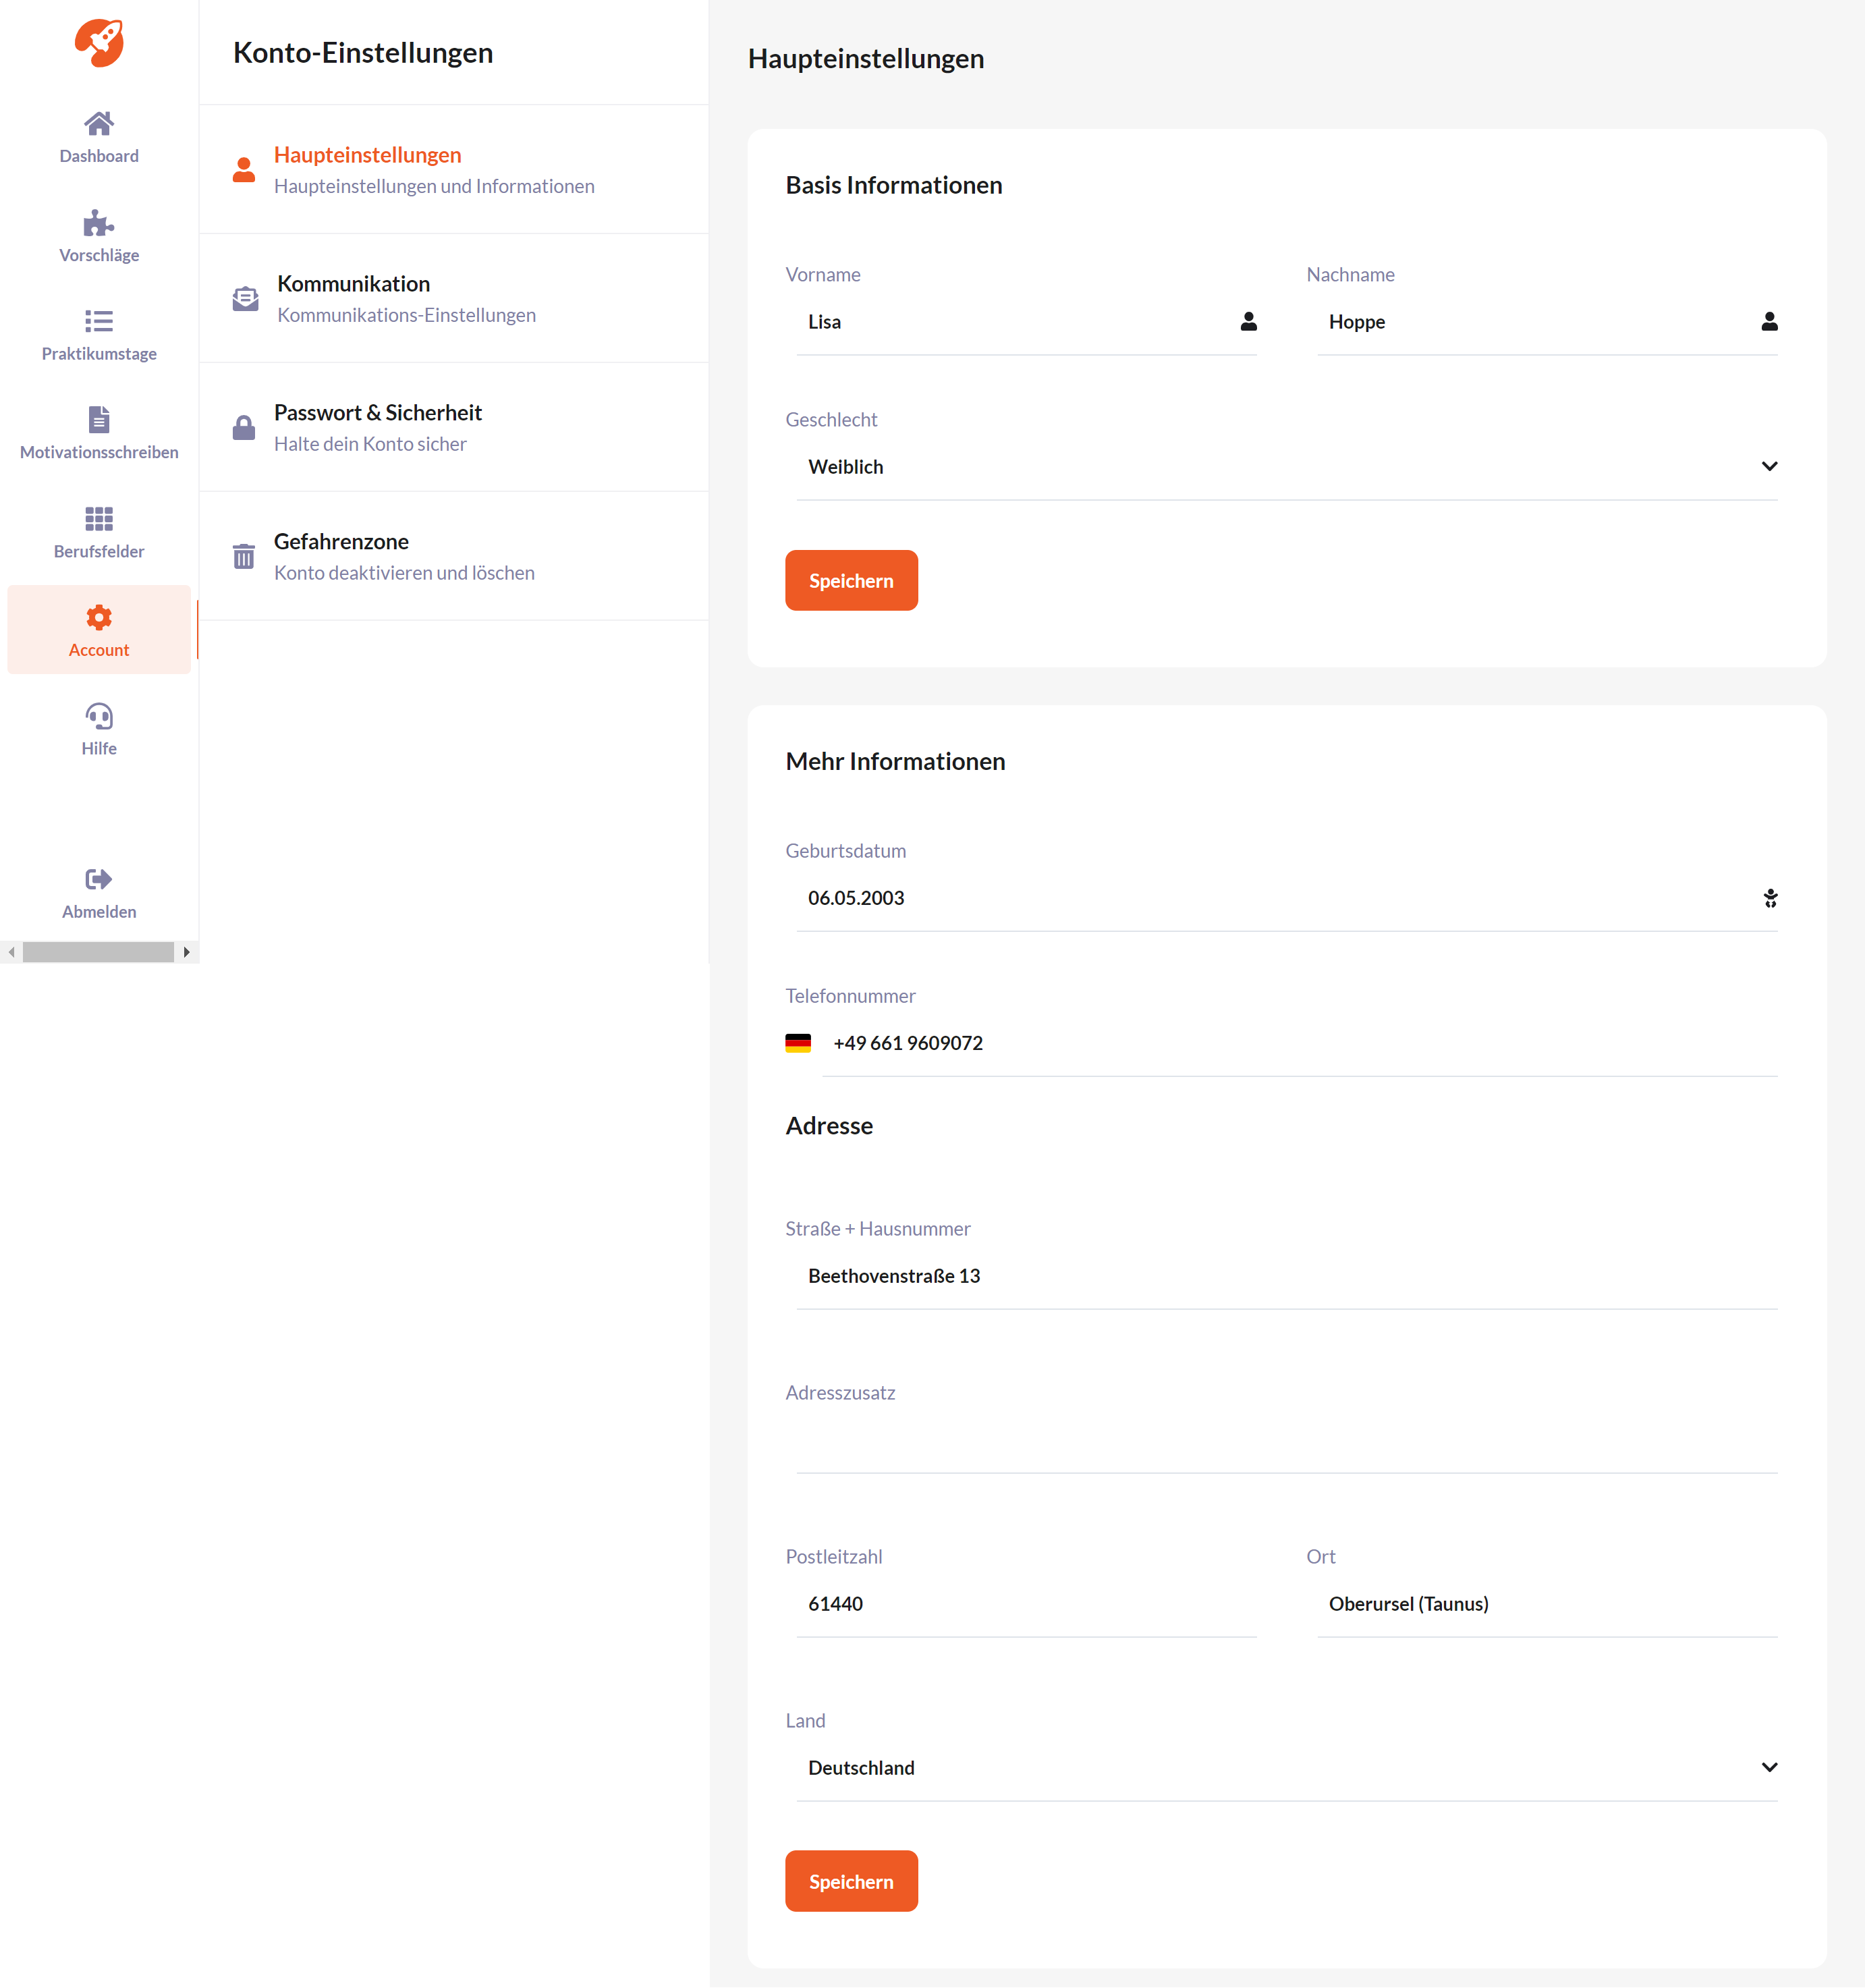Expand the Geschlecht dropdown
The width and height of the screenshot is (1865, 1988).
coord(1287,467)
